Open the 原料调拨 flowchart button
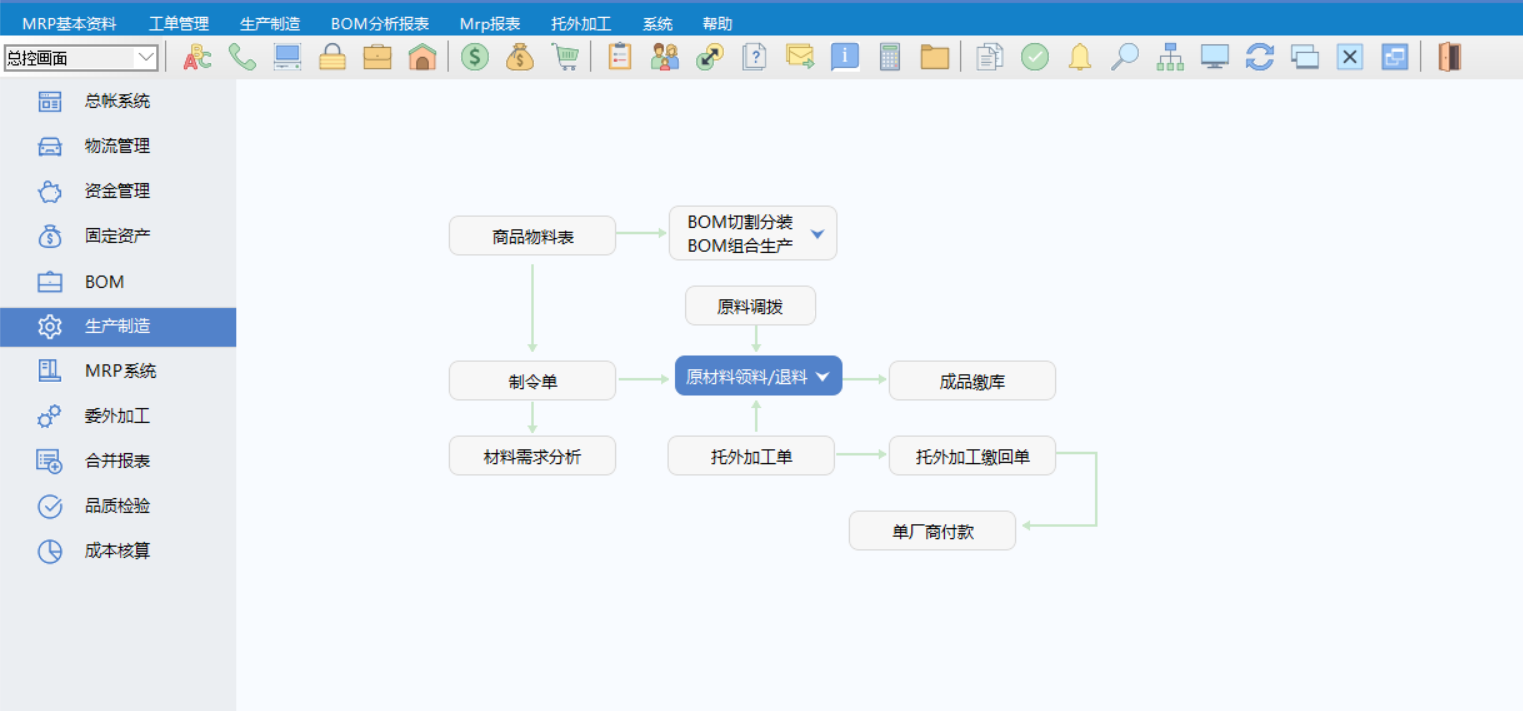The height and width of the screenshot is (711, 1523). click(750, 306)
